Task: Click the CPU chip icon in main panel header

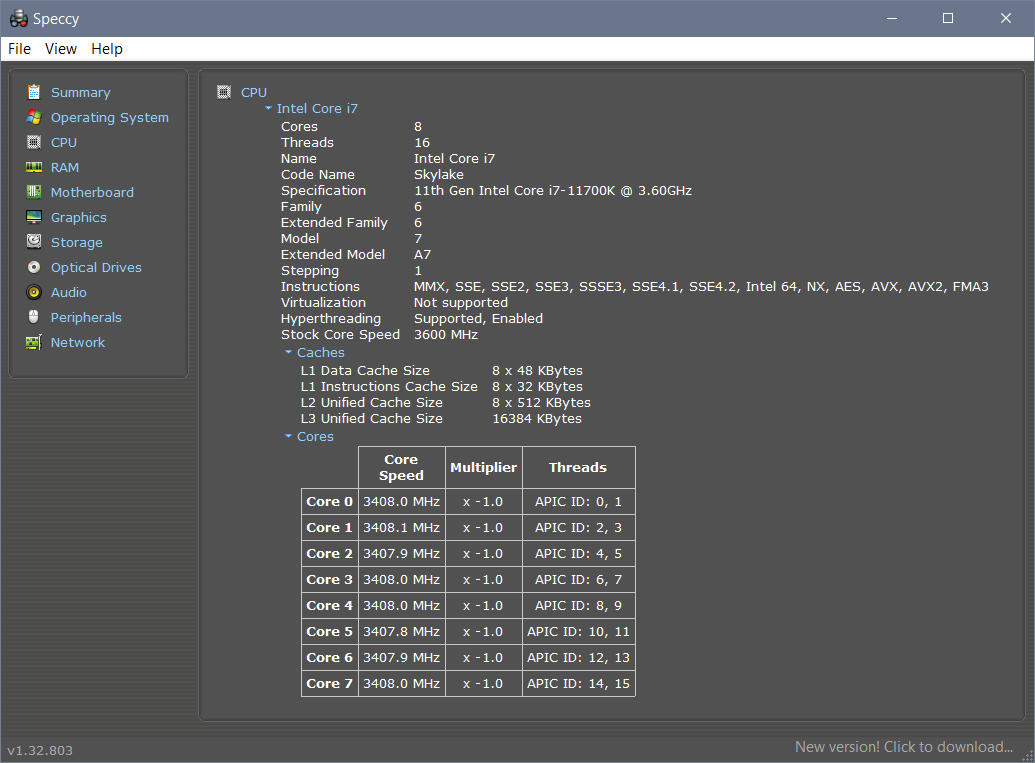Action: coord(224,92)
